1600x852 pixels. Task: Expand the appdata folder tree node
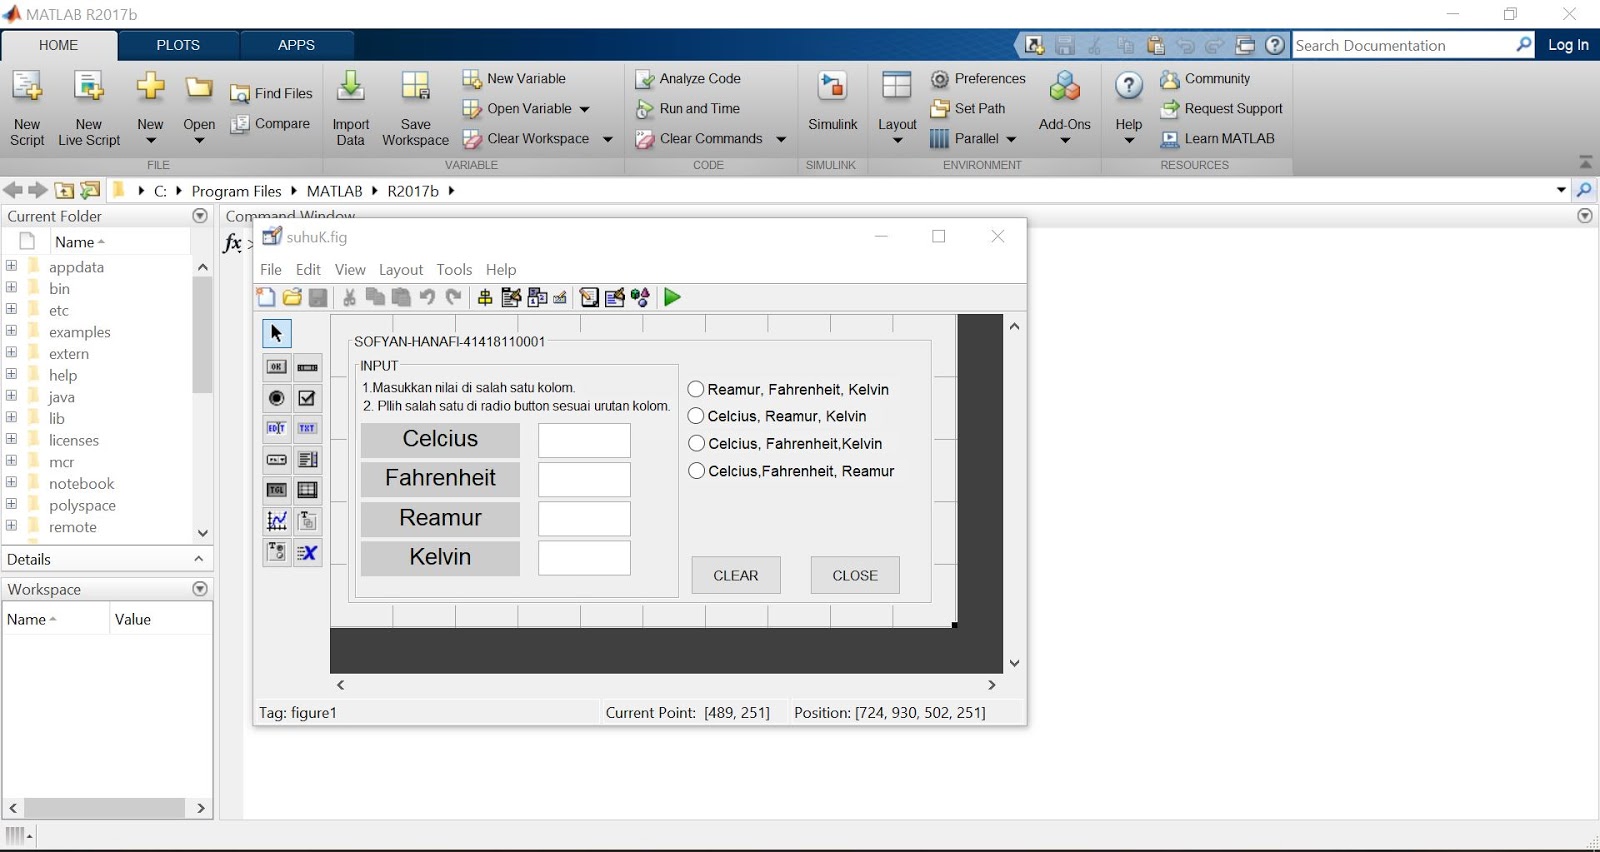click(x=11, y=266)
